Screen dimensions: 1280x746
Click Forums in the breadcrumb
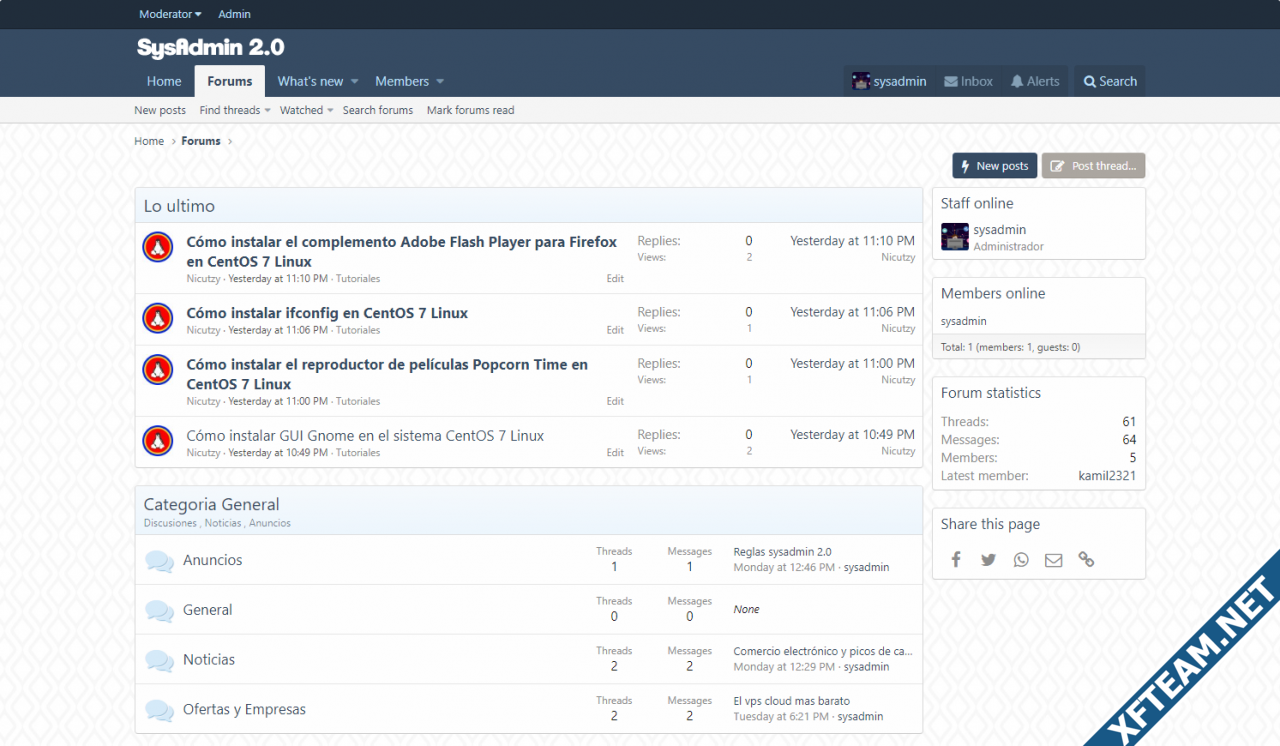click(201, 141)
